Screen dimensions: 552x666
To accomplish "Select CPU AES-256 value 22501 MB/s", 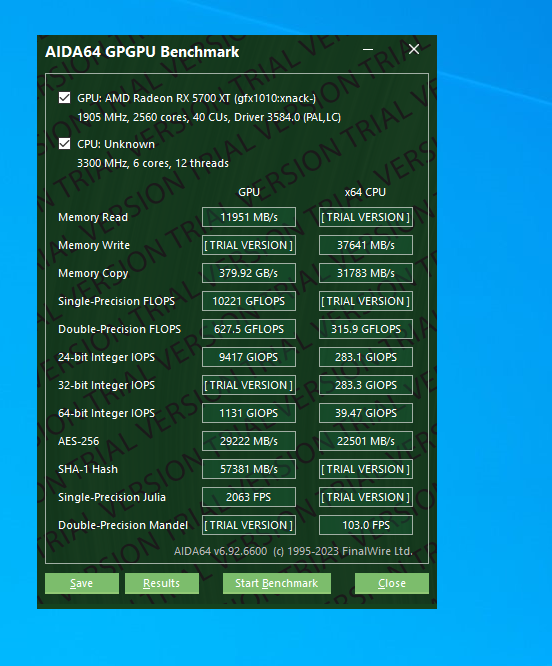I will click(x=366, y=441).
